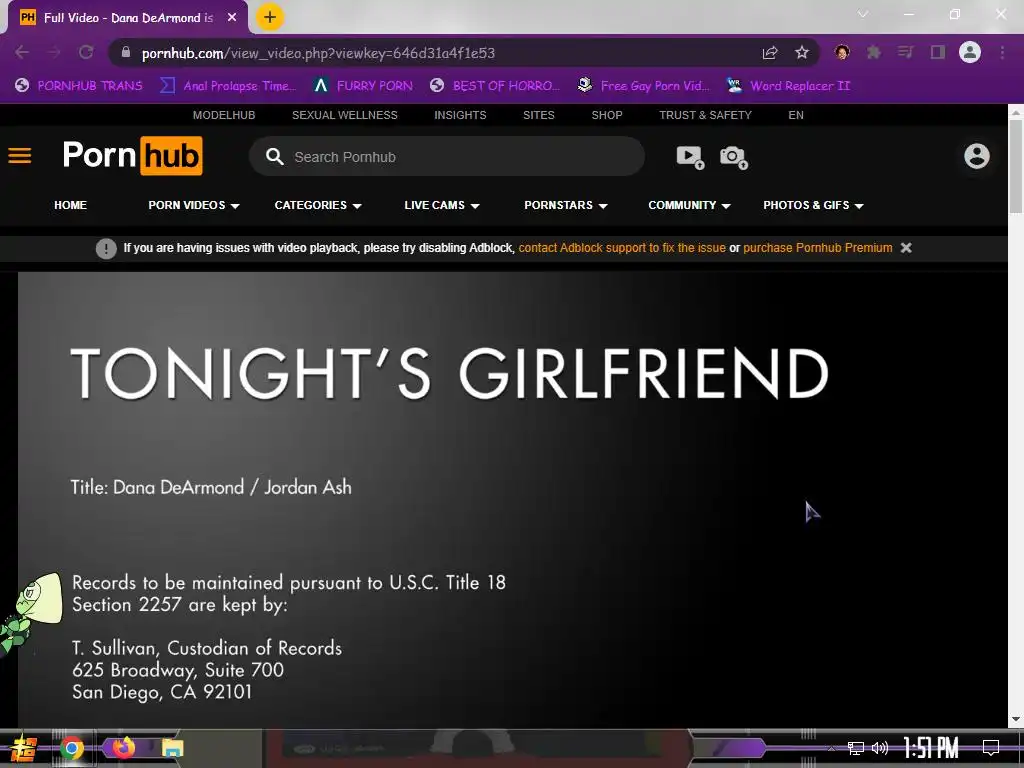This screenshot has height=768, width=1024.
Task: Open the 'Free Gay Porn Vid...' bookmark
Action: (643, 86)
